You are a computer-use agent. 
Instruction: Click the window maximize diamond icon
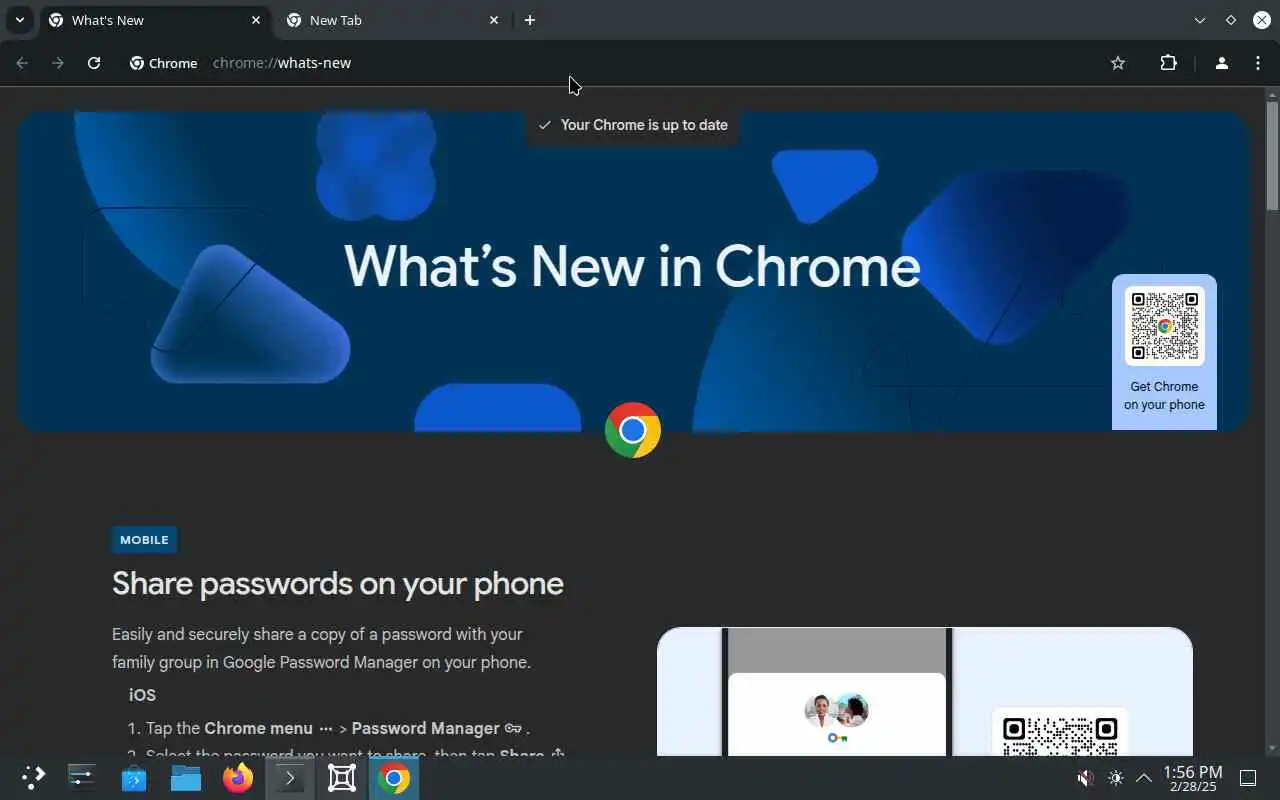1231,20
